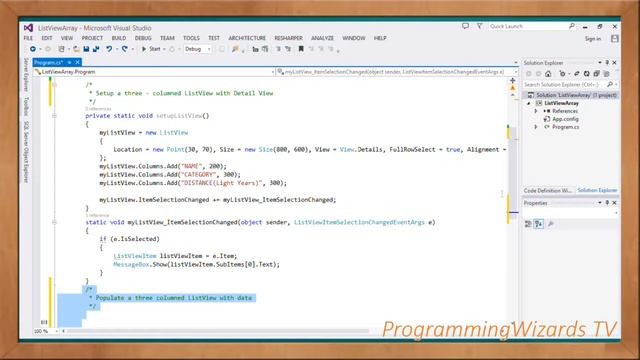Click the New Project toolbar icon

click(x=61, y=49)
